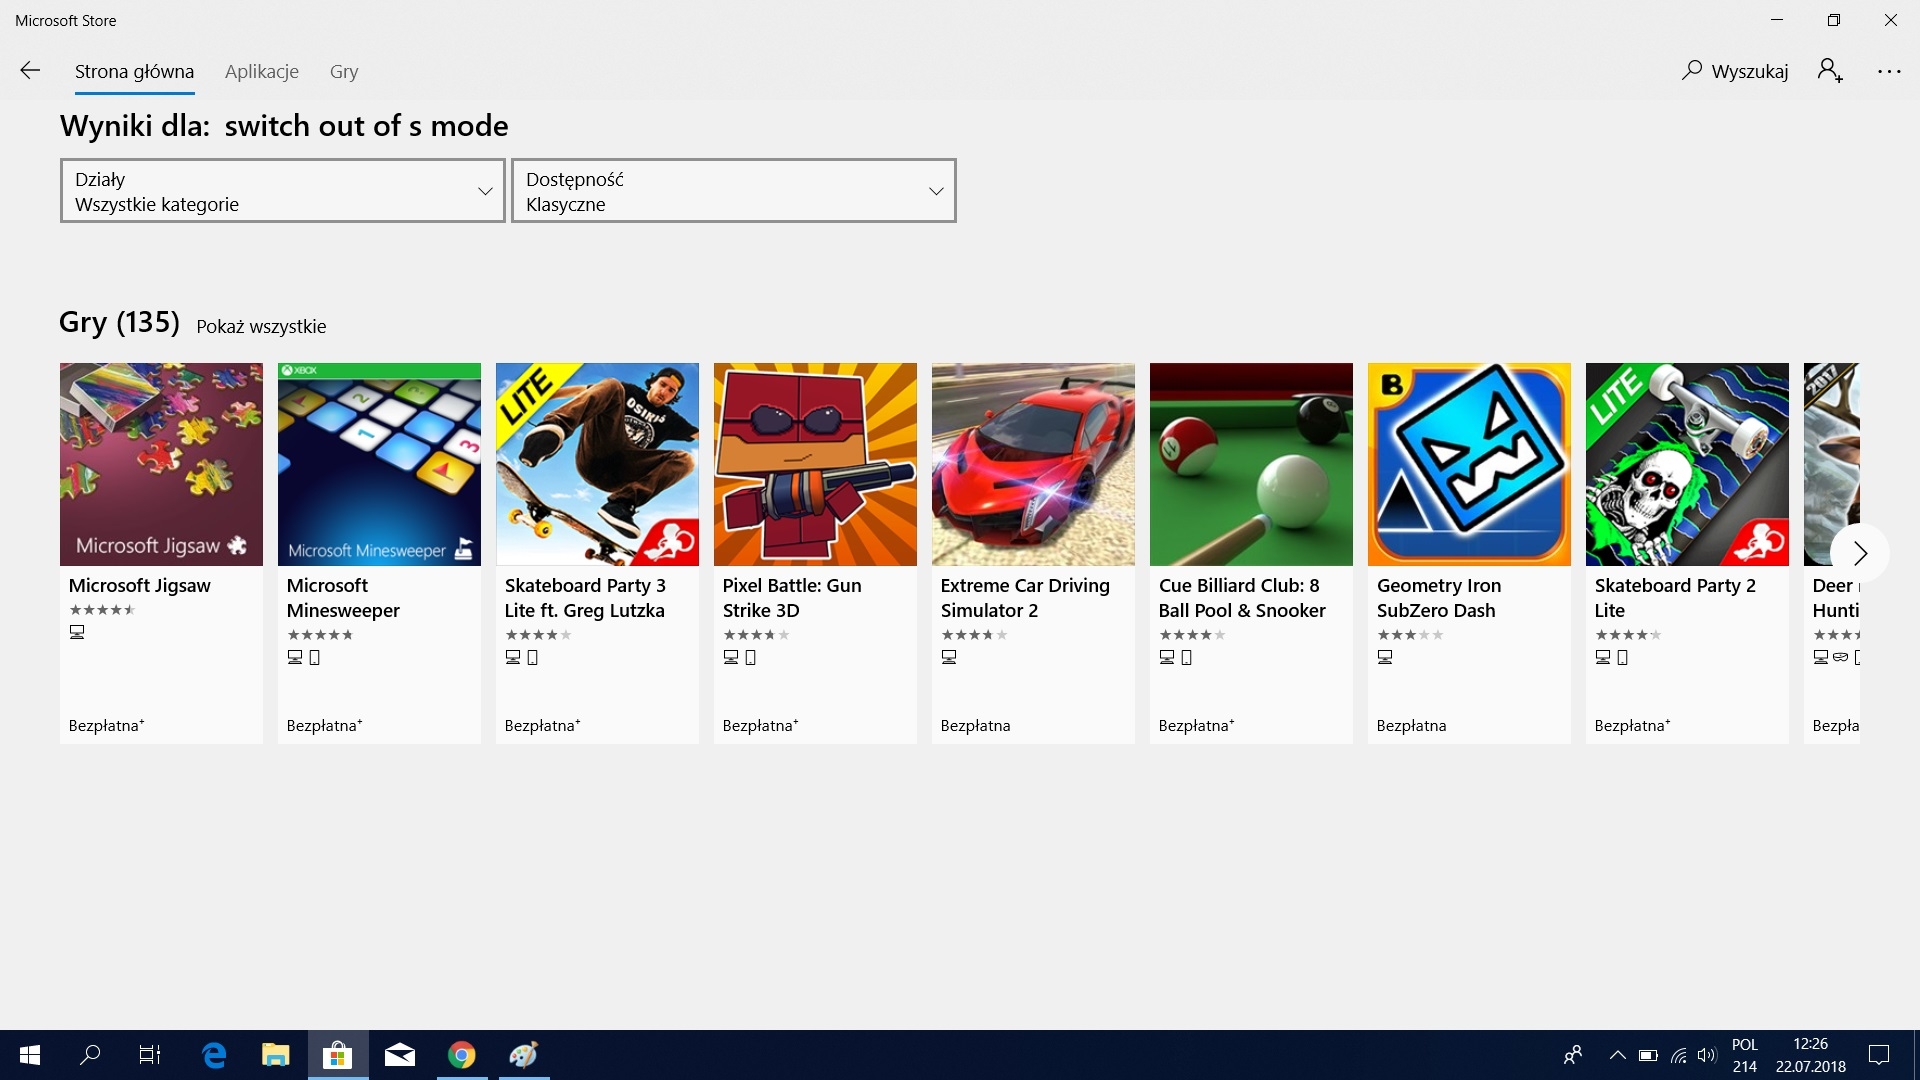Screen dimensions: 1920x1080
Task: Open People icon in system tray
Action: 1573,1055
